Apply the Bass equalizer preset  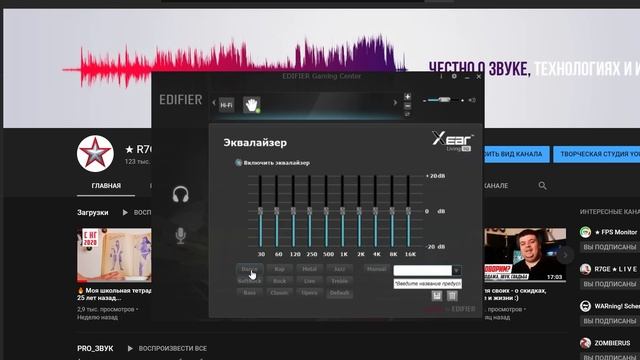[x=249, y=293]
